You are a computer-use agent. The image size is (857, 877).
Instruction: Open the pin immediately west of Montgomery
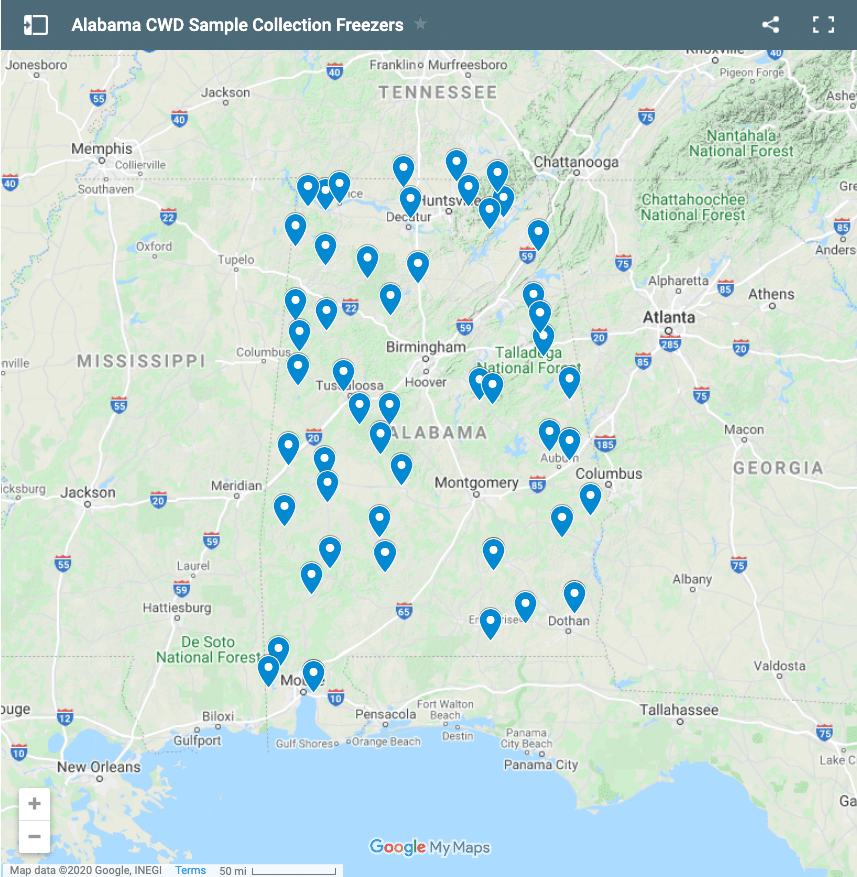(x=401, y=466)
